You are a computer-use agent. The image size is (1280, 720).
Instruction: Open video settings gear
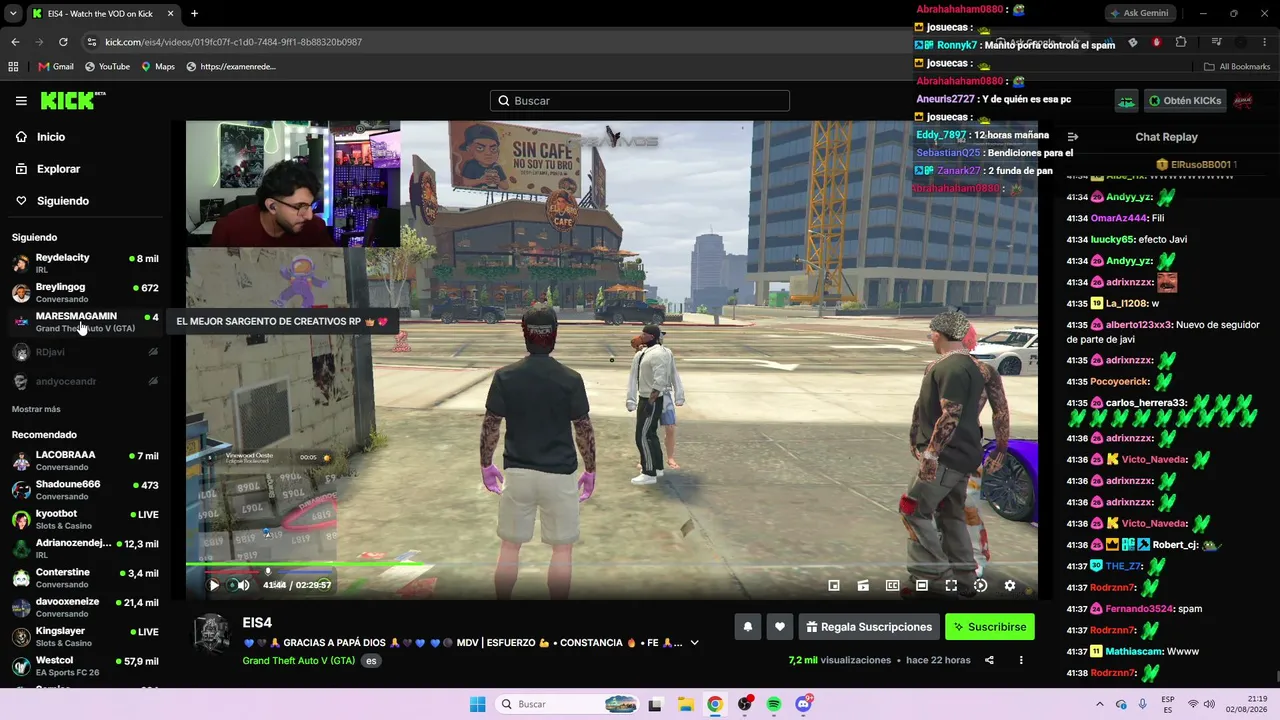point(1009,586)
